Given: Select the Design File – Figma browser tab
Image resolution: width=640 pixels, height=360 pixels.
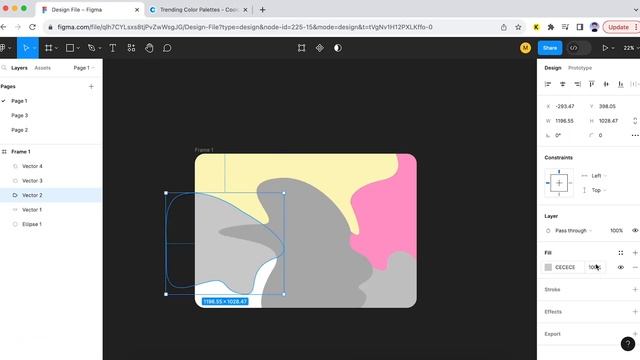Looking at the screenshot, I should (x=90, y=9).
